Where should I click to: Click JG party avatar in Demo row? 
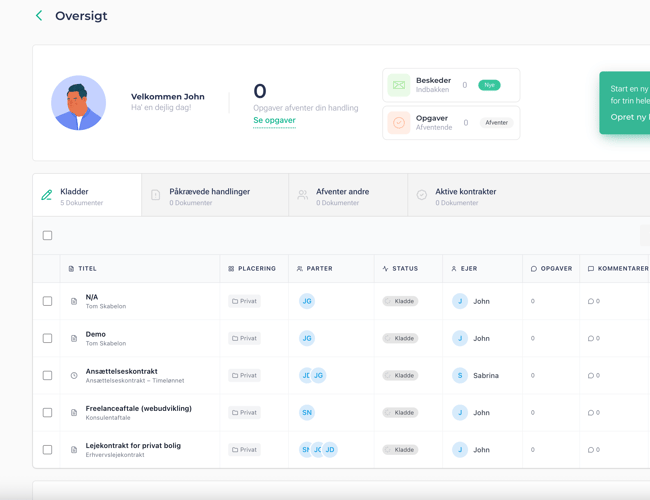(x=307, y=338)
